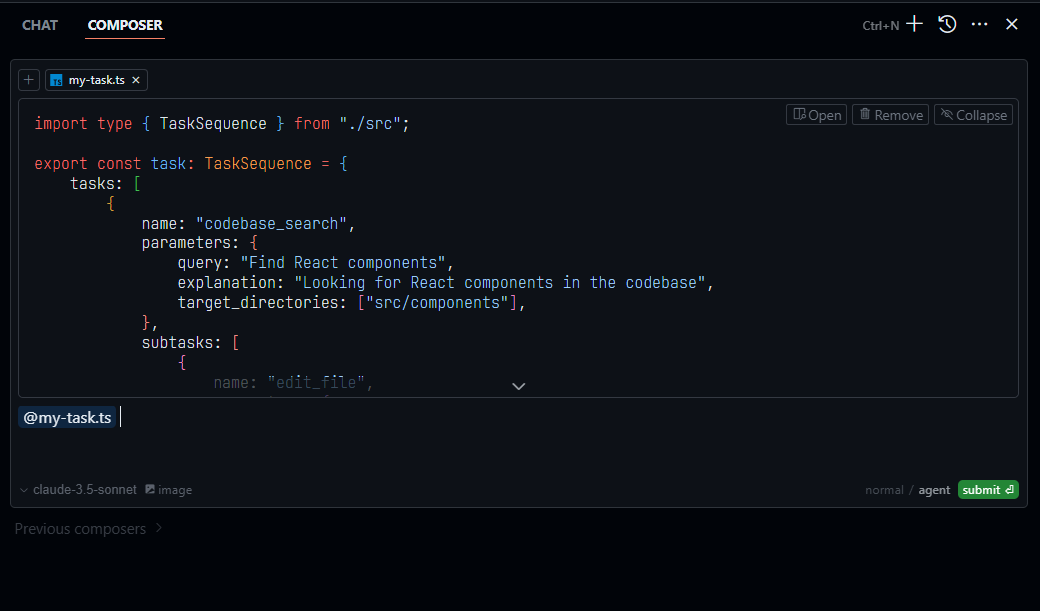Screen dimensions: 1040x611
Task: Create a new composer with plus icon
Action: [x=915, y=25]
